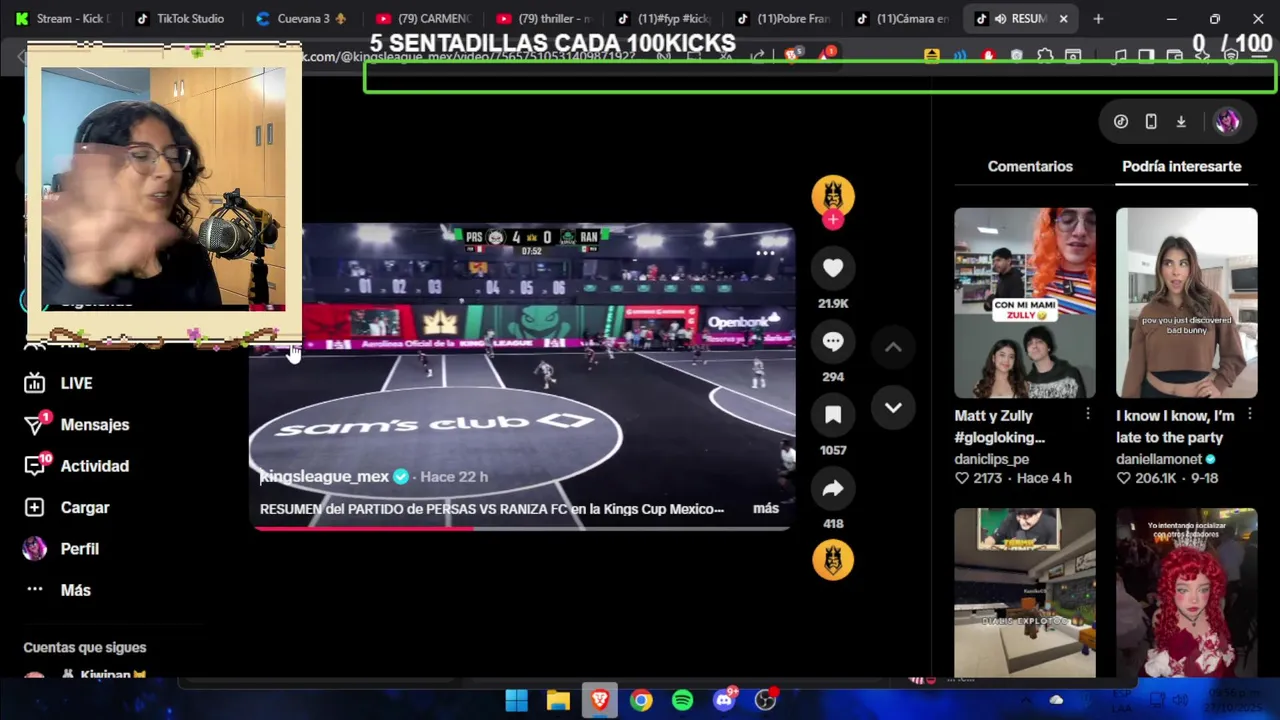Switch to the Comentarios tab
Screen dimensions: 1280x720
[1030, 166]
